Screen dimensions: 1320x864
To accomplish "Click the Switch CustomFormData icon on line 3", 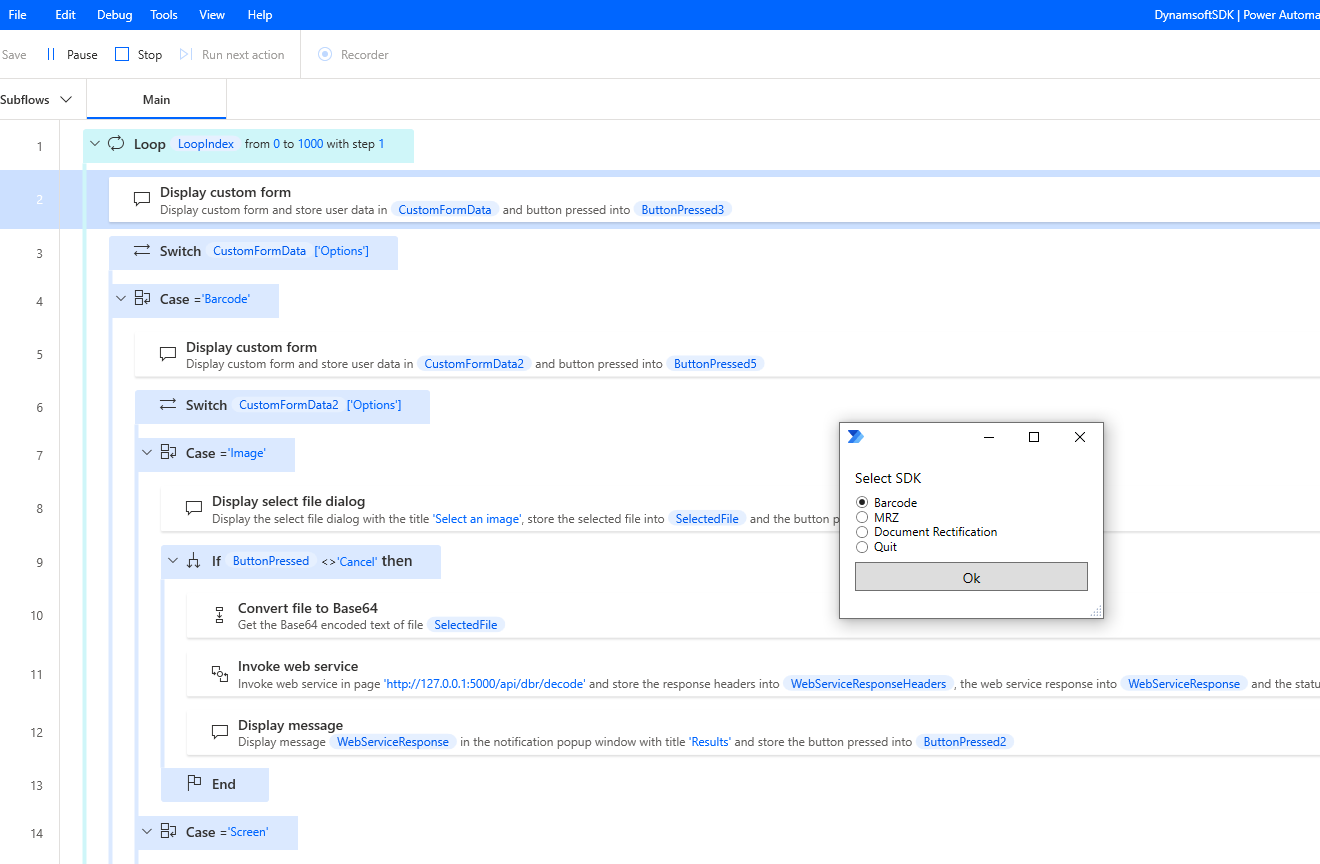I will 142,251.
